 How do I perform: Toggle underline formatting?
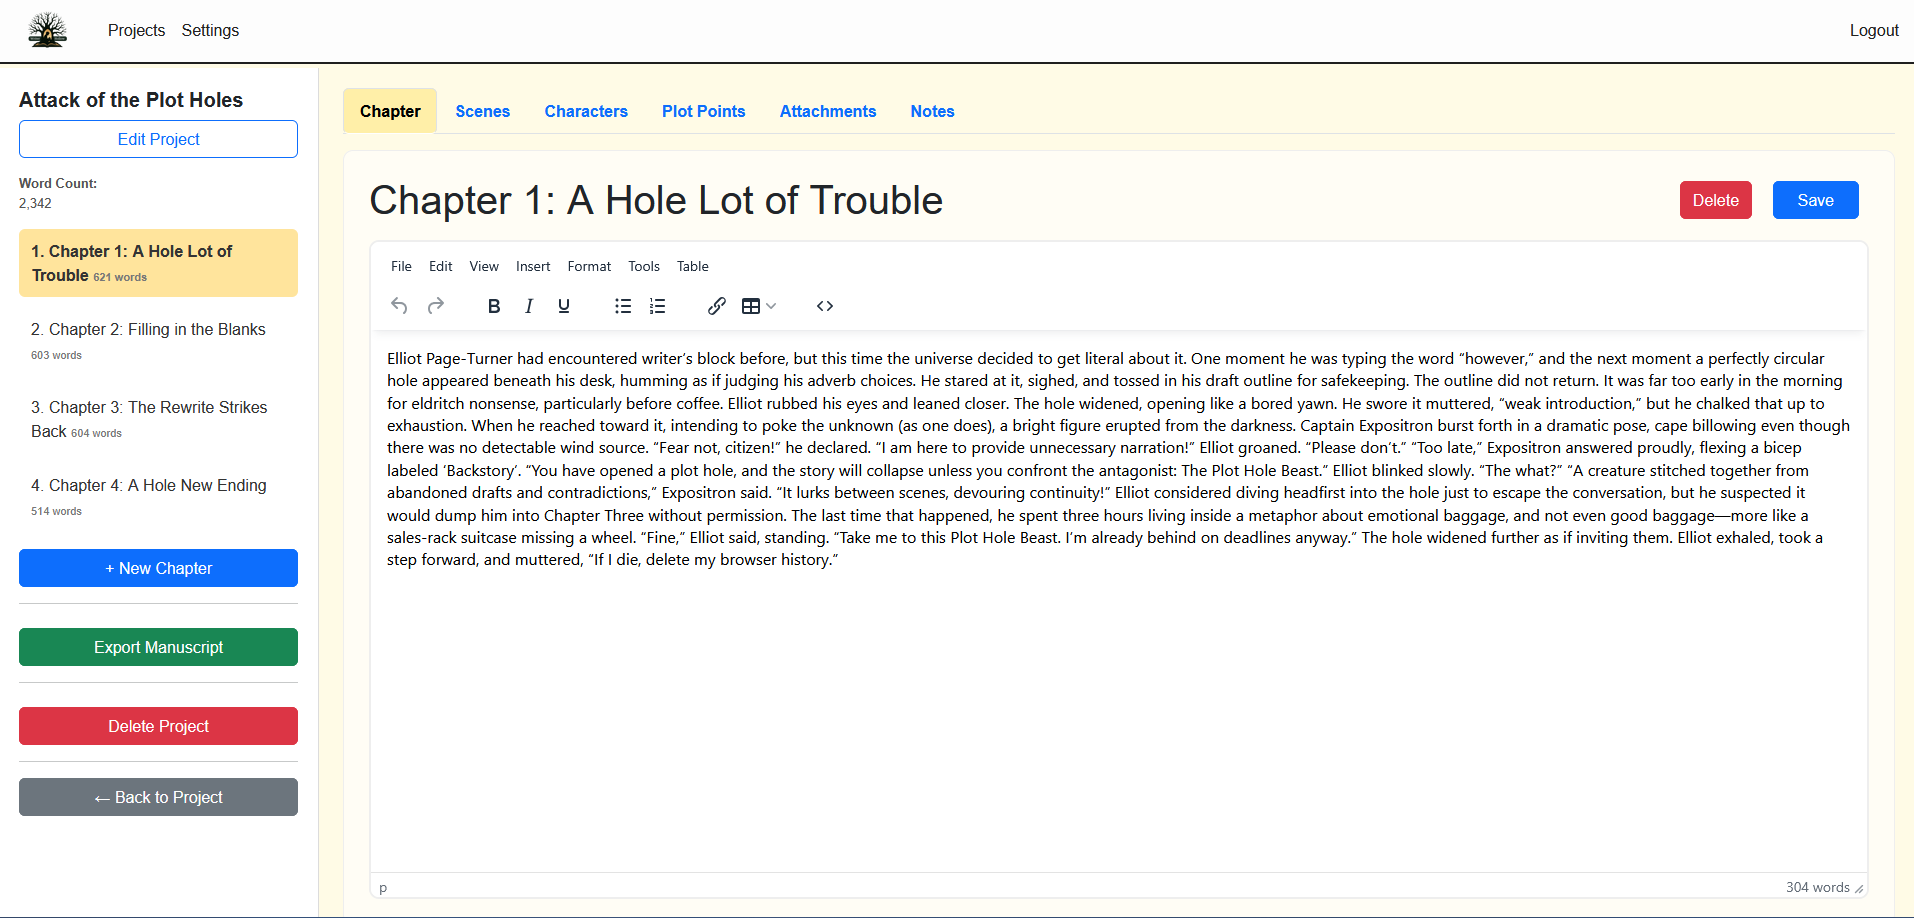pyautogui.click(x=564, y=306)
